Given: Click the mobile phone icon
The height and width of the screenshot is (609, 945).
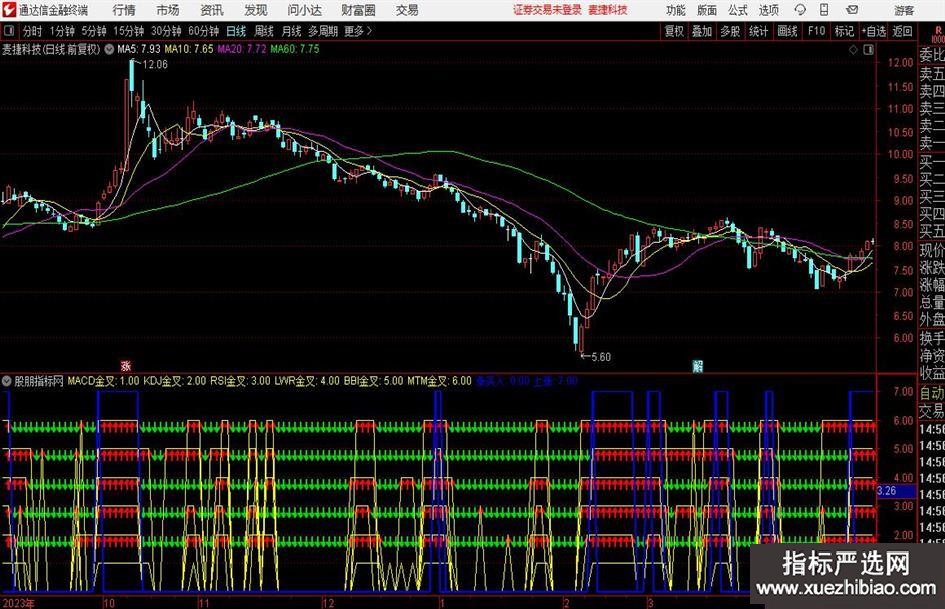Looking at the screenshot, I should coord(824,10).
